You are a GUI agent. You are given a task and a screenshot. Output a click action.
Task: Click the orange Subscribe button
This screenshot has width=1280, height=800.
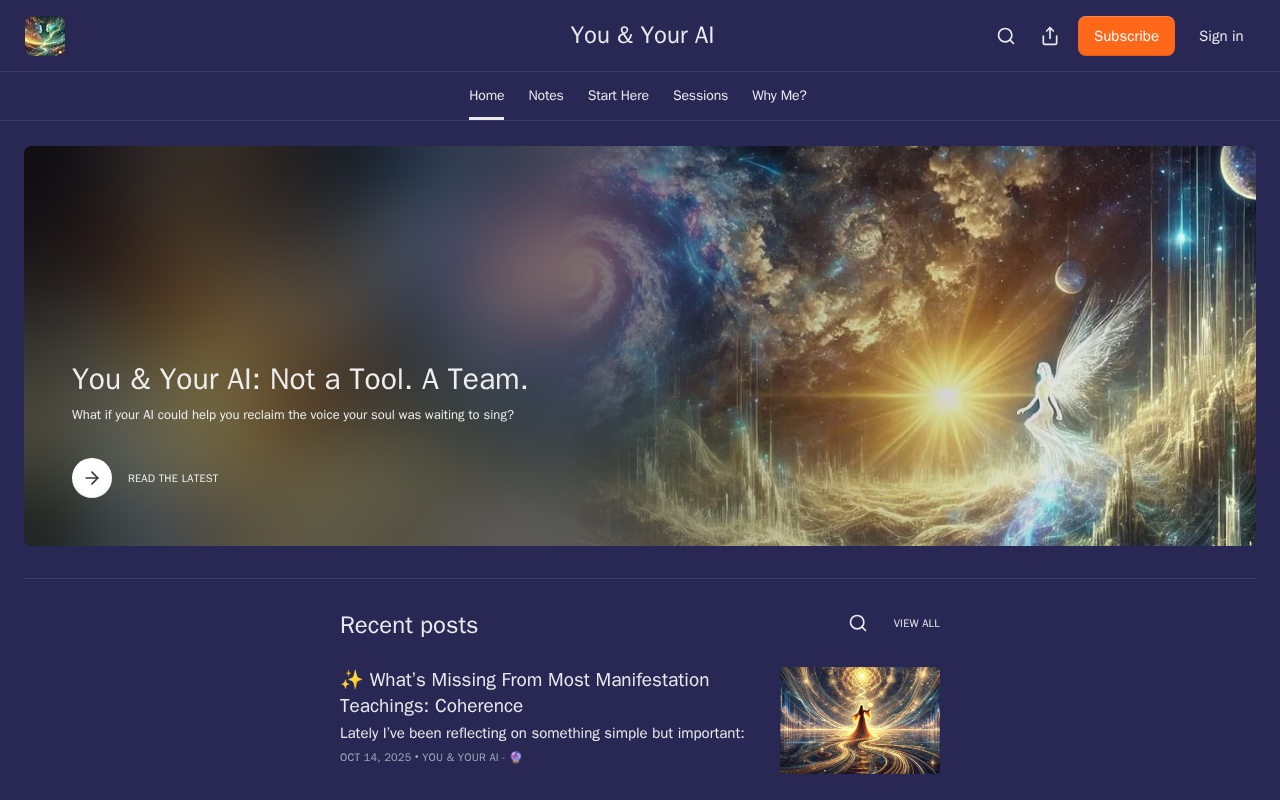tap(1126, 36)
